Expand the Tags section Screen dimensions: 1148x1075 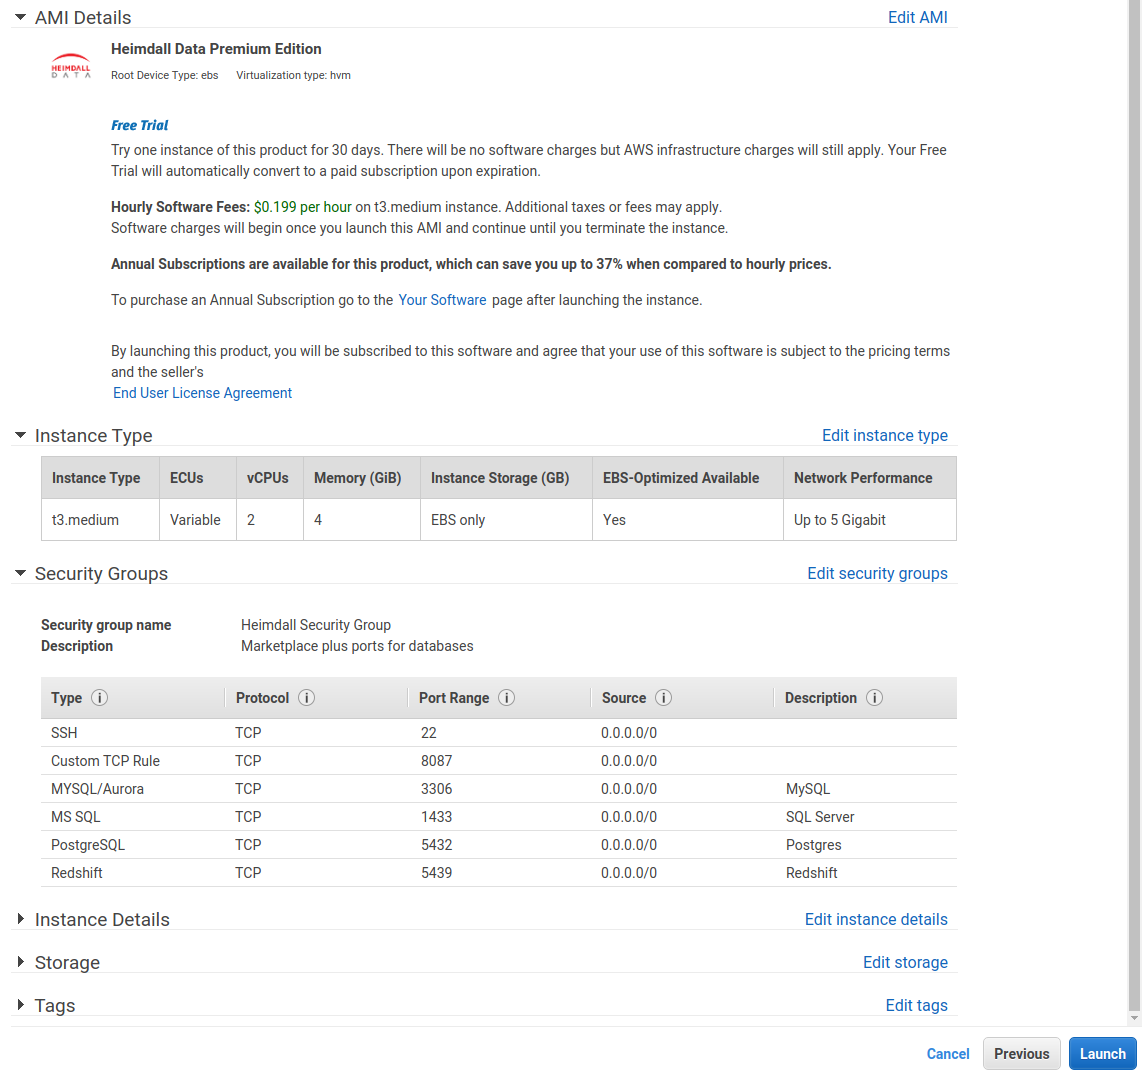coord(20,1006)
